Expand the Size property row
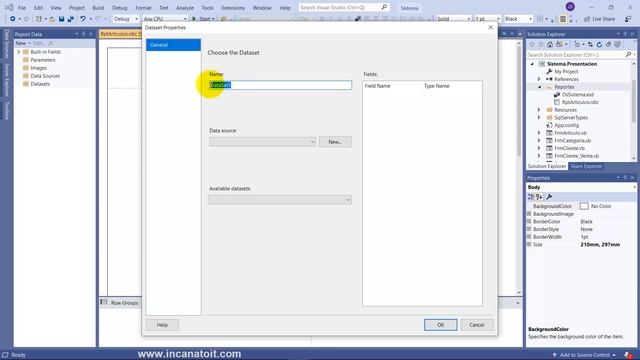This screenshot has height=360, width=640. [529, 244]
